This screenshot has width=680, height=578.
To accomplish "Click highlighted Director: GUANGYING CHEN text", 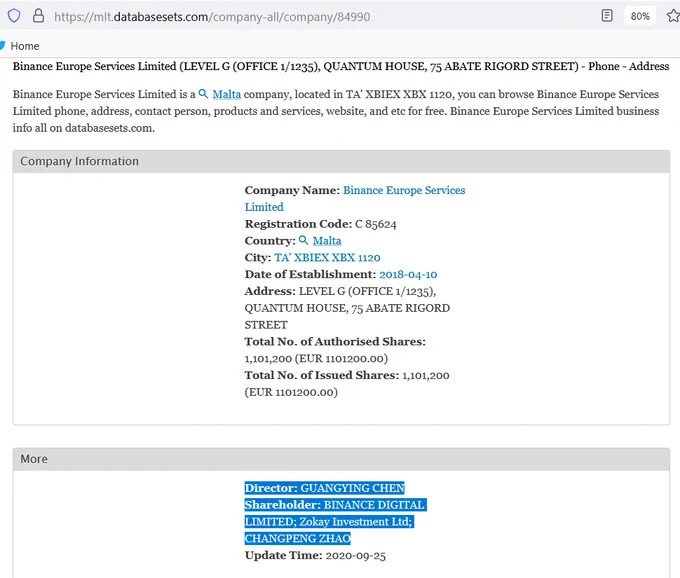I will [x=324, y=488].
